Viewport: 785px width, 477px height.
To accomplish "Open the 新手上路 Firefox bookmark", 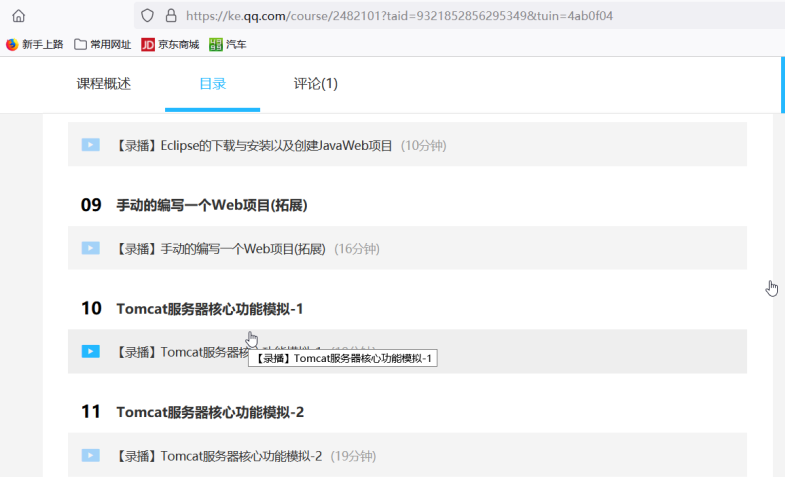I will pos(35,45).
